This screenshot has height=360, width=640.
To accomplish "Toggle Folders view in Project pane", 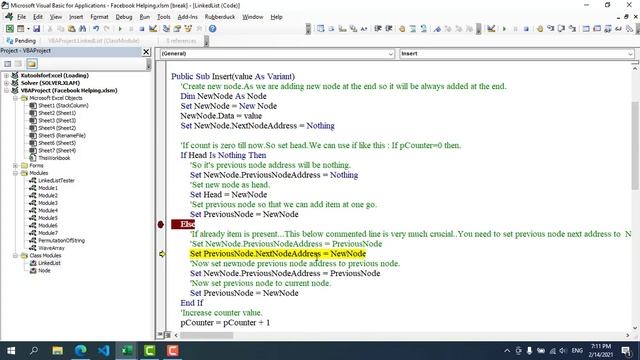I will point(32,64).
